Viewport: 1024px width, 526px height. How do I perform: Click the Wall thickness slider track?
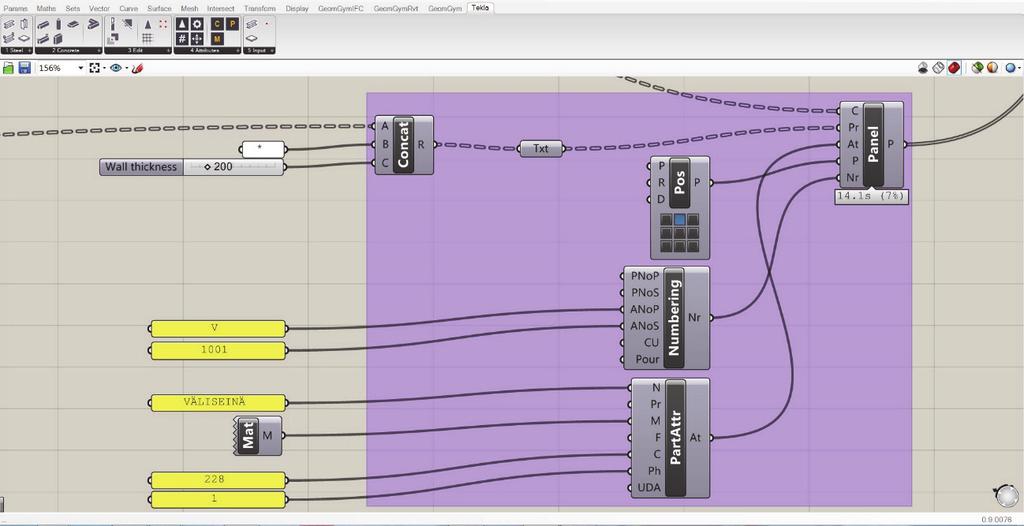pos(233,167)
